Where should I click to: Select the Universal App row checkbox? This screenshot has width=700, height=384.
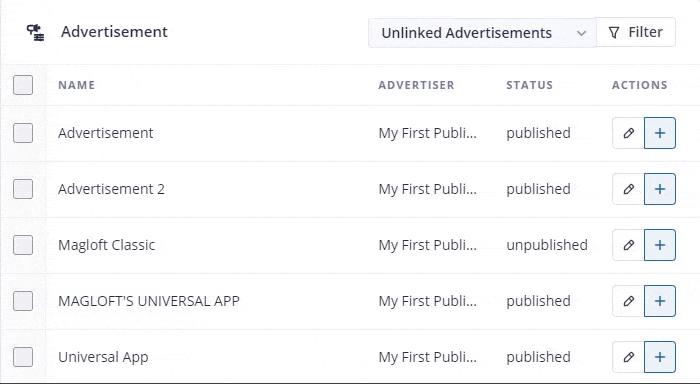[23, 357]
